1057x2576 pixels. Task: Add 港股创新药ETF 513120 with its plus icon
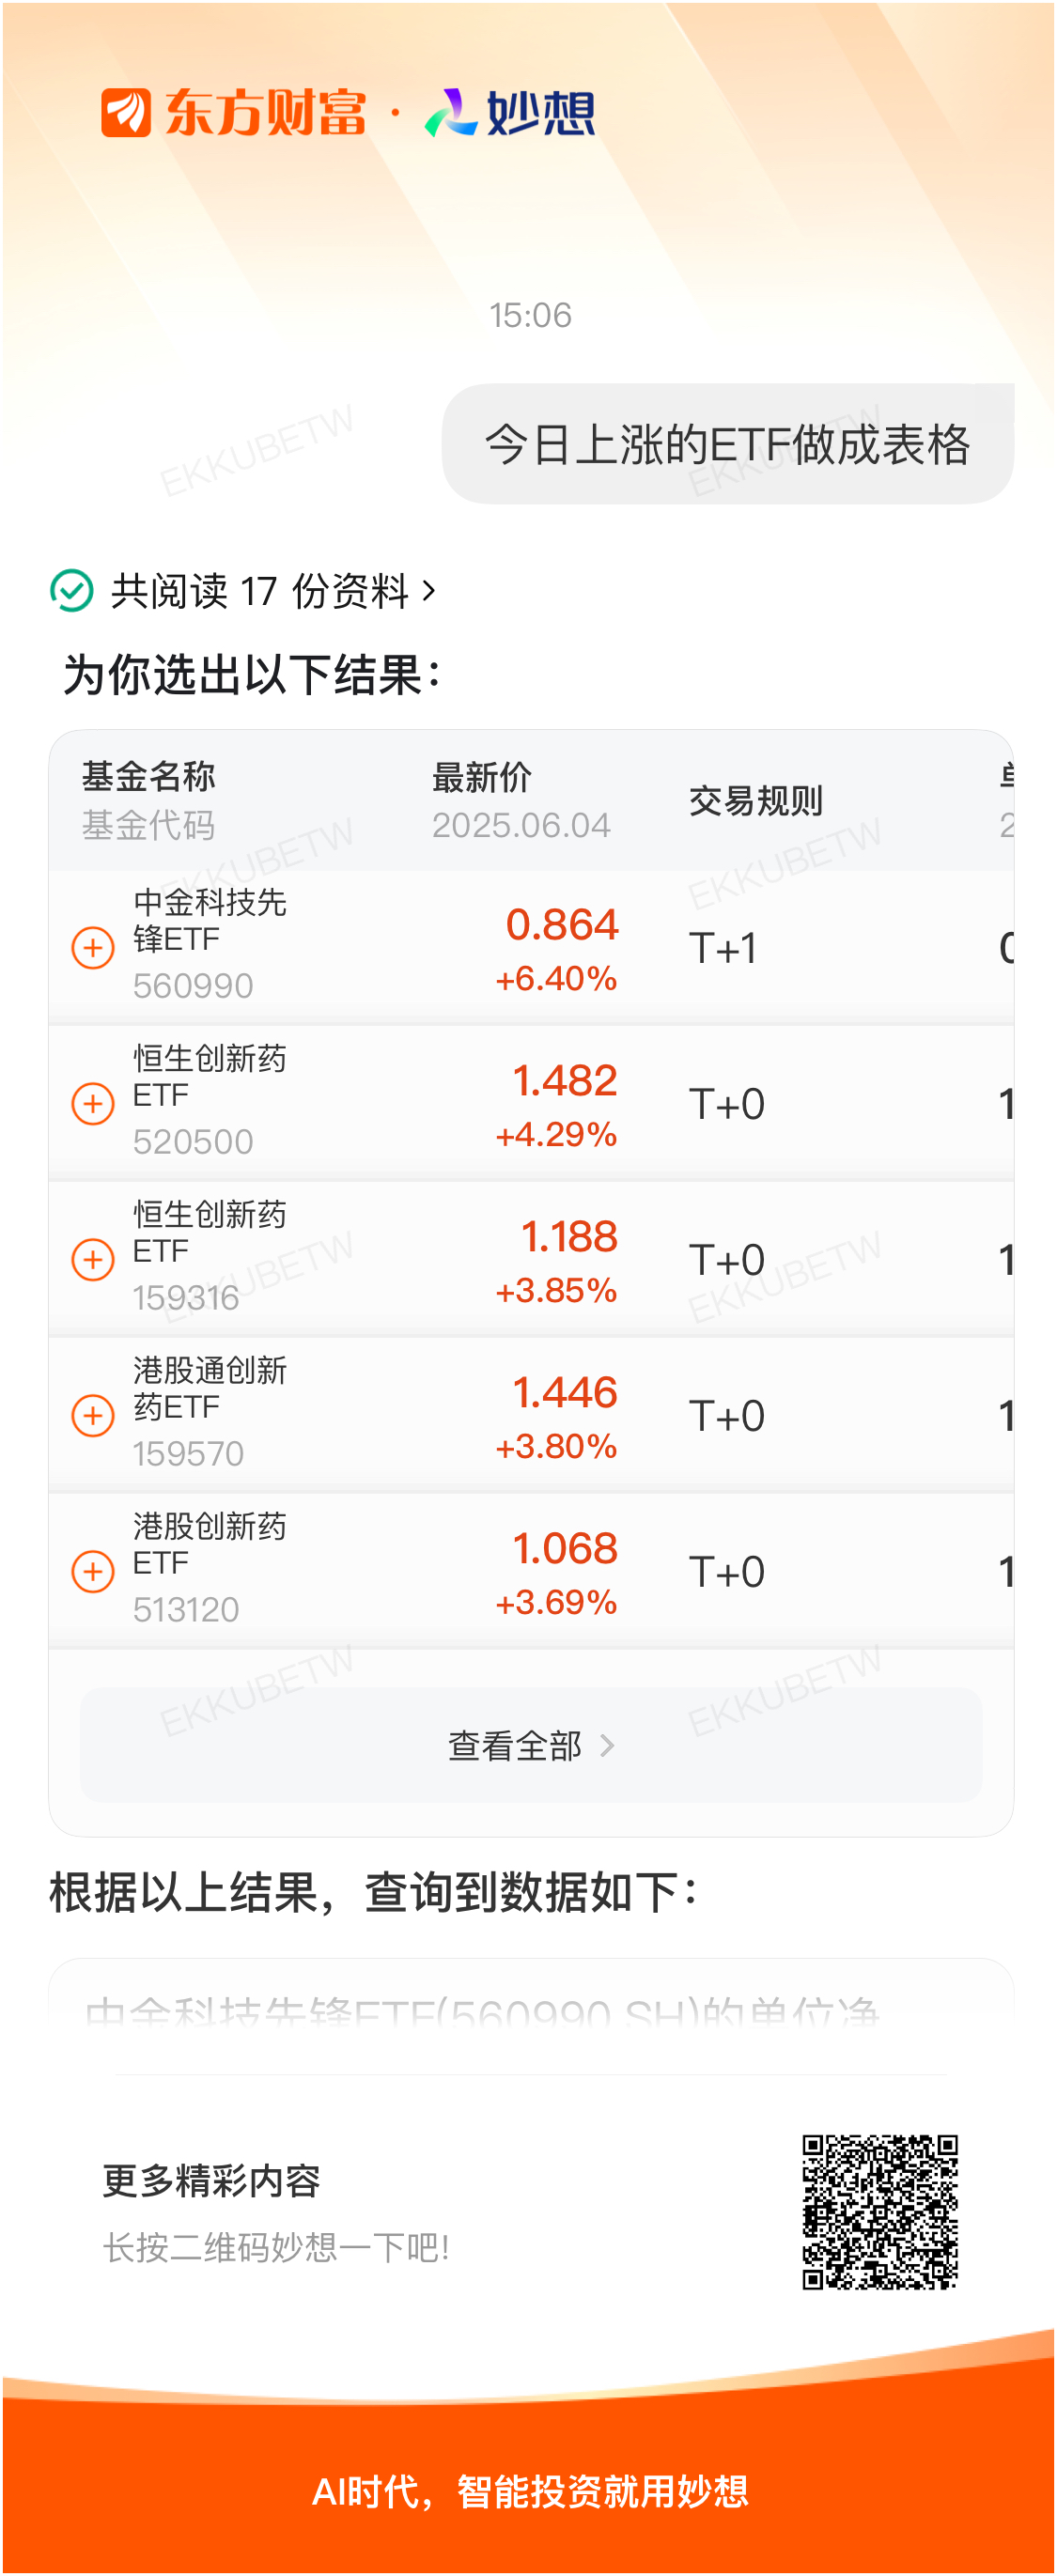93,1570
